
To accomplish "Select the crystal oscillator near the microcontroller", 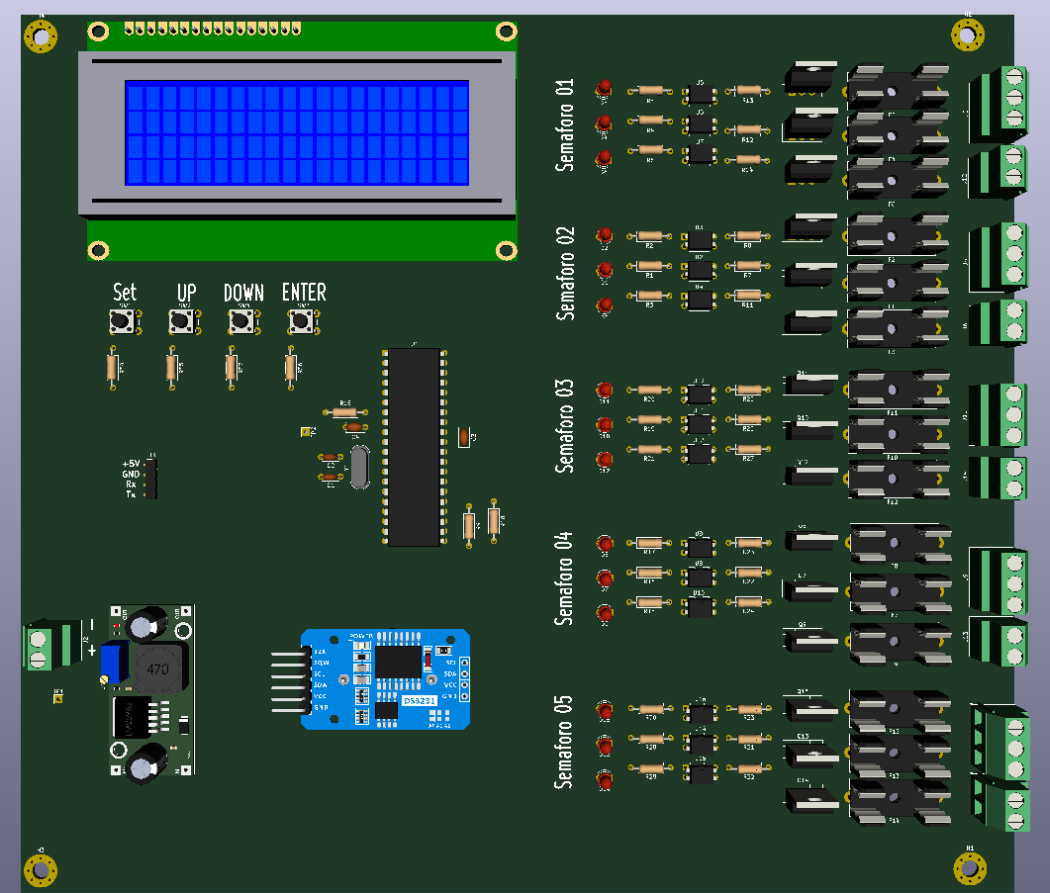I will [362, 467].
